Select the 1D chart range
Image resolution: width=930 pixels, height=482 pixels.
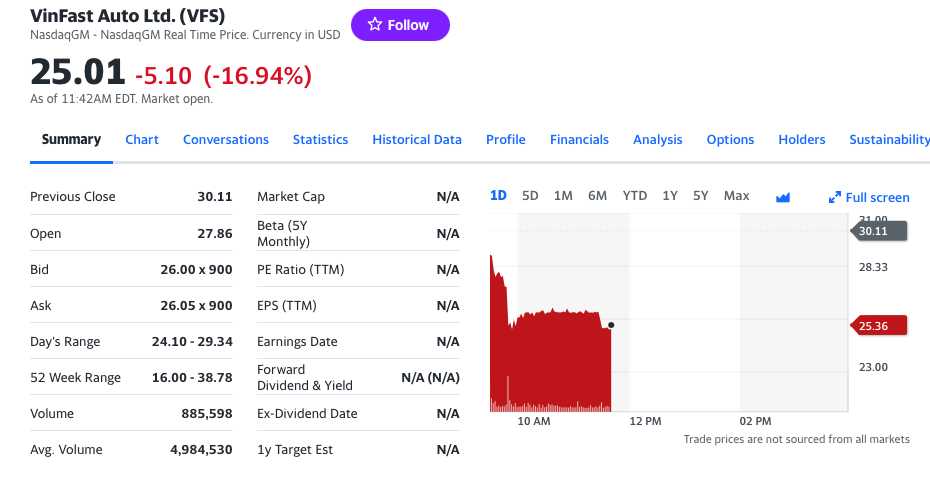[x=498, y=196]
